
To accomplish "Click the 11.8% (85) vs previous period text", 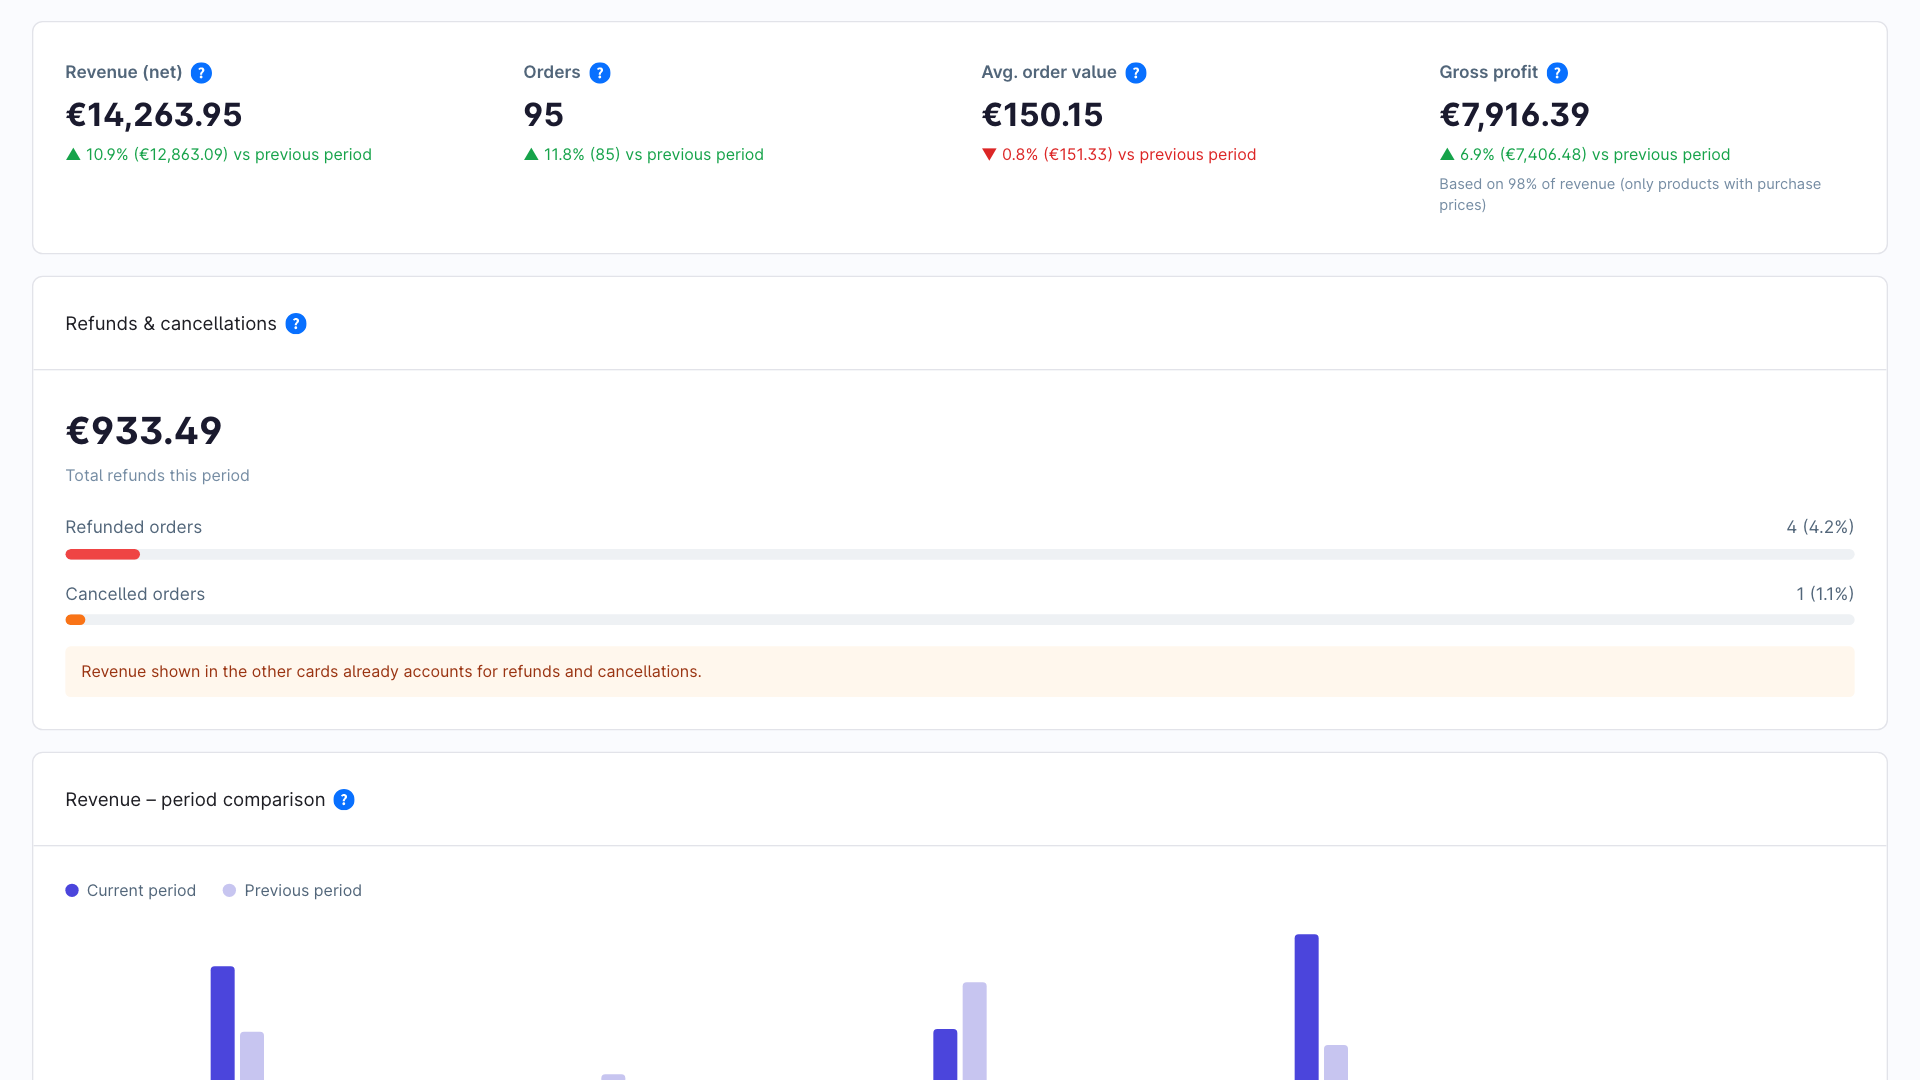I will coord(654,154).
